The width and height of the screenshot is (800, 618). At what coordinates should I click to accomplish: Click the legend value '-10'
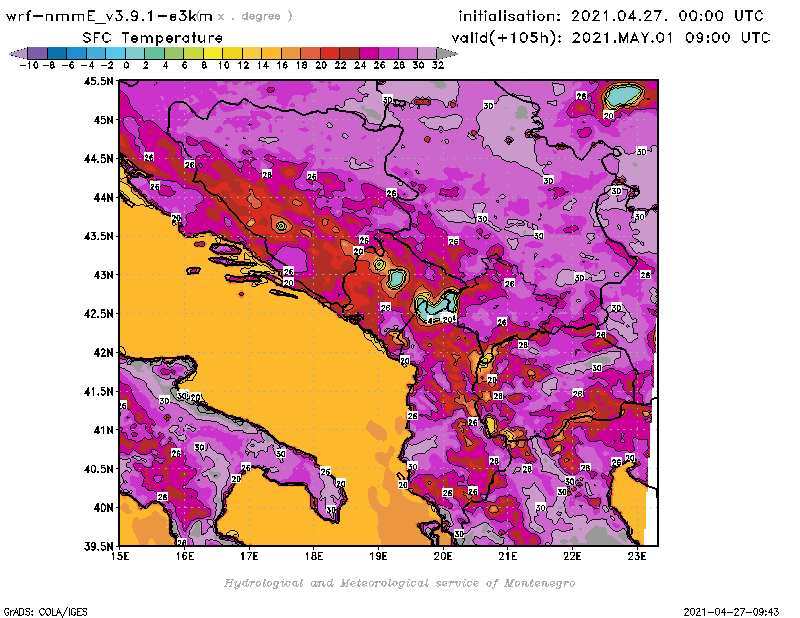(29, 66)
